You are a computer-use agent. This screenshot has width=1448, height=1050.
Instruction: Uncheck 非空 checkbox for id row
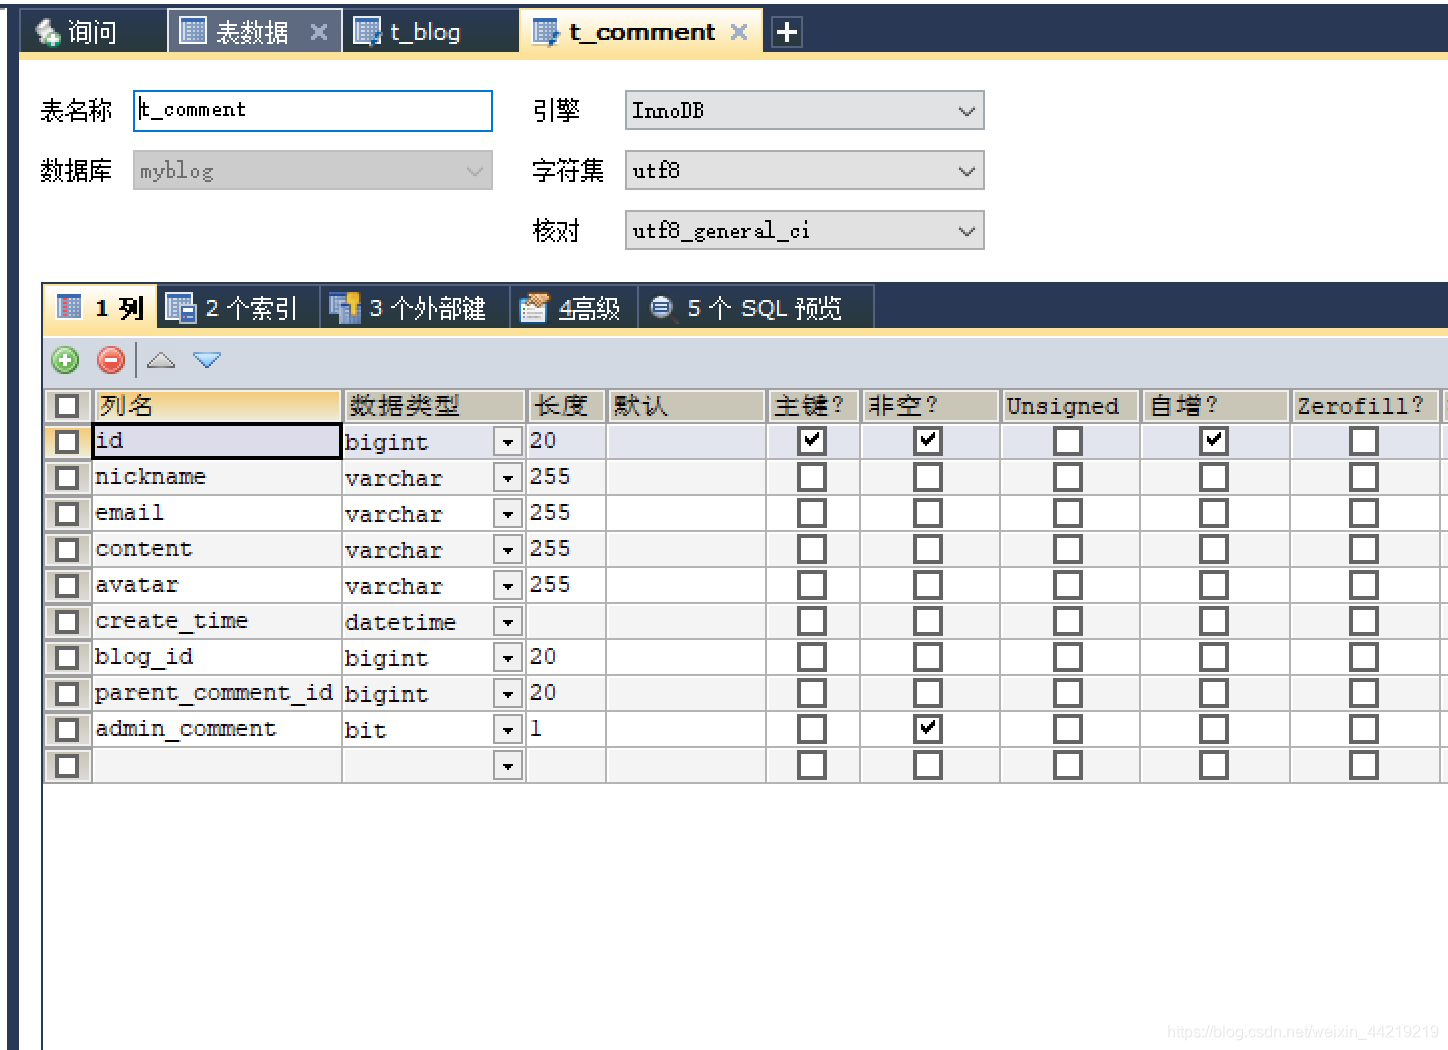coord(928,441)
